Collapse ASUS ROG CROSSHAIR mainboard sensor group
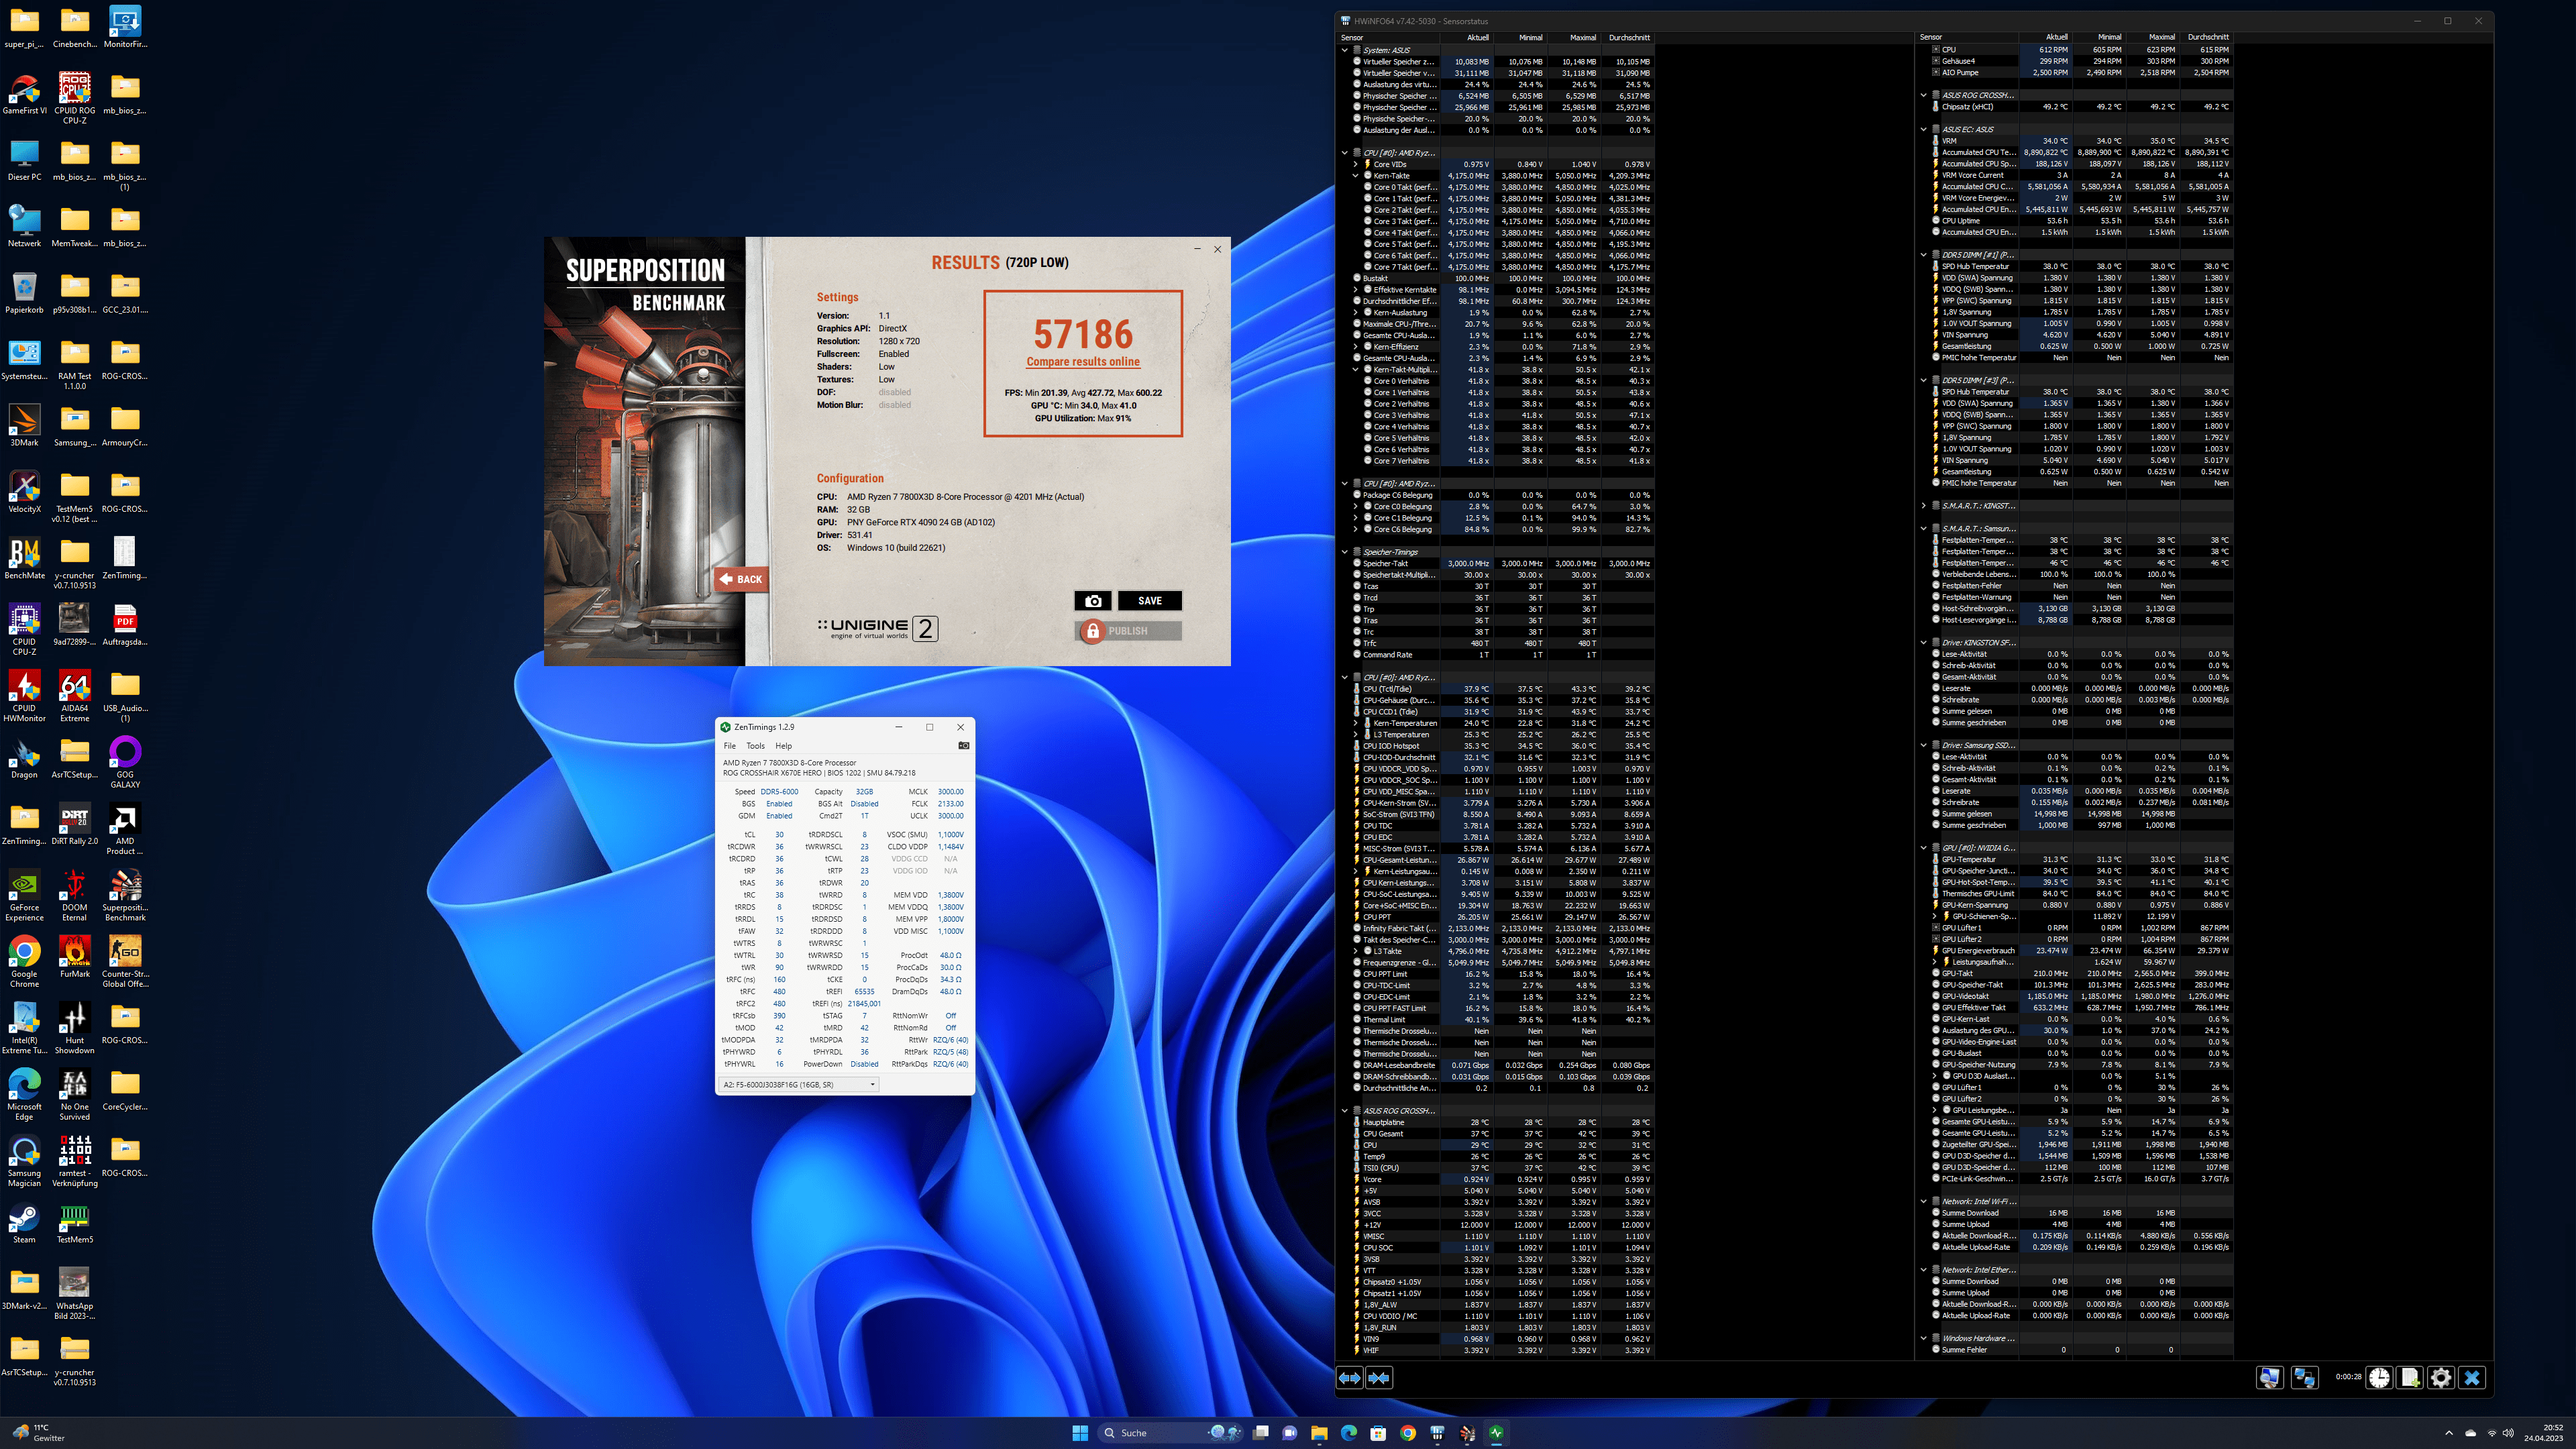2576x1449 pixels. point(1345,1111)
